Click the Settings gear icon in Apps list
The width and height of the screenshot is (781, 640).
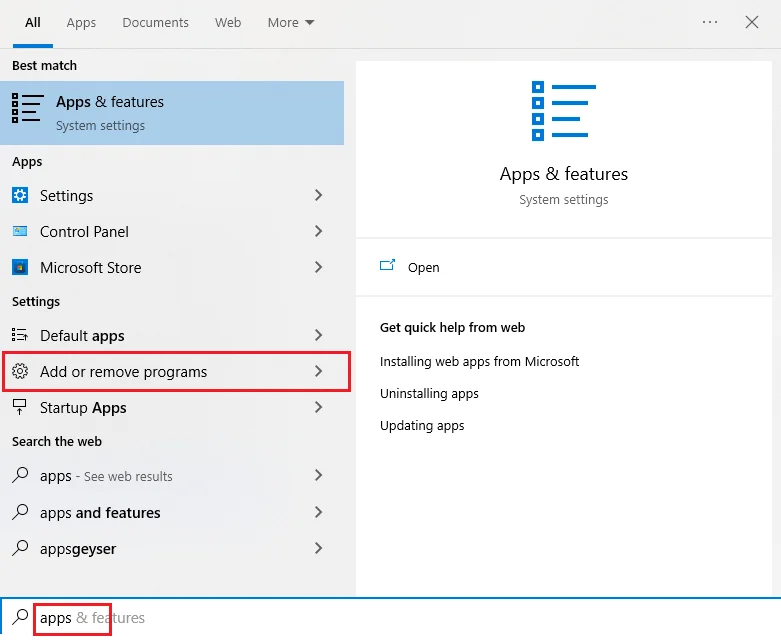coord(20,195)
